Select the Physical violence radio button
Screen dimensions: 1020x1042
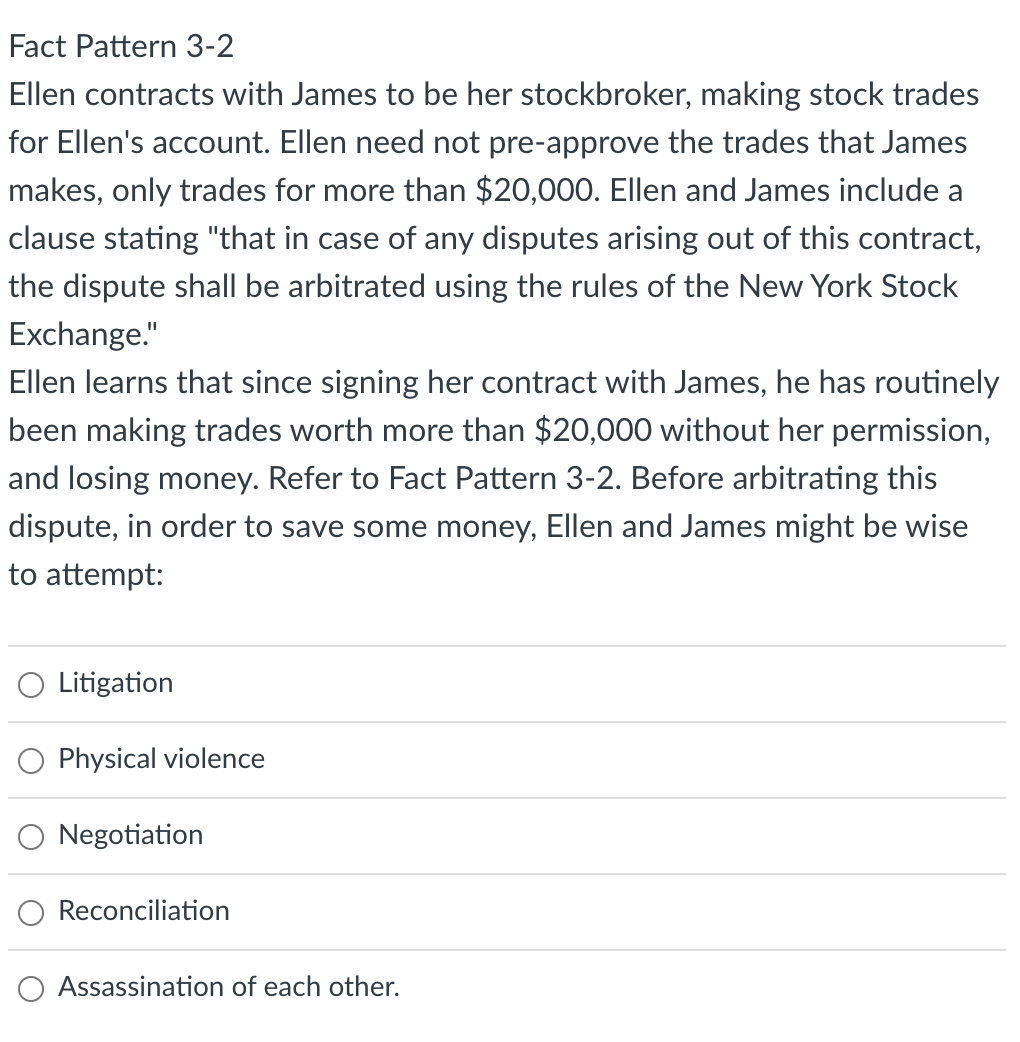pyautogui.click(x=30, y=761)
